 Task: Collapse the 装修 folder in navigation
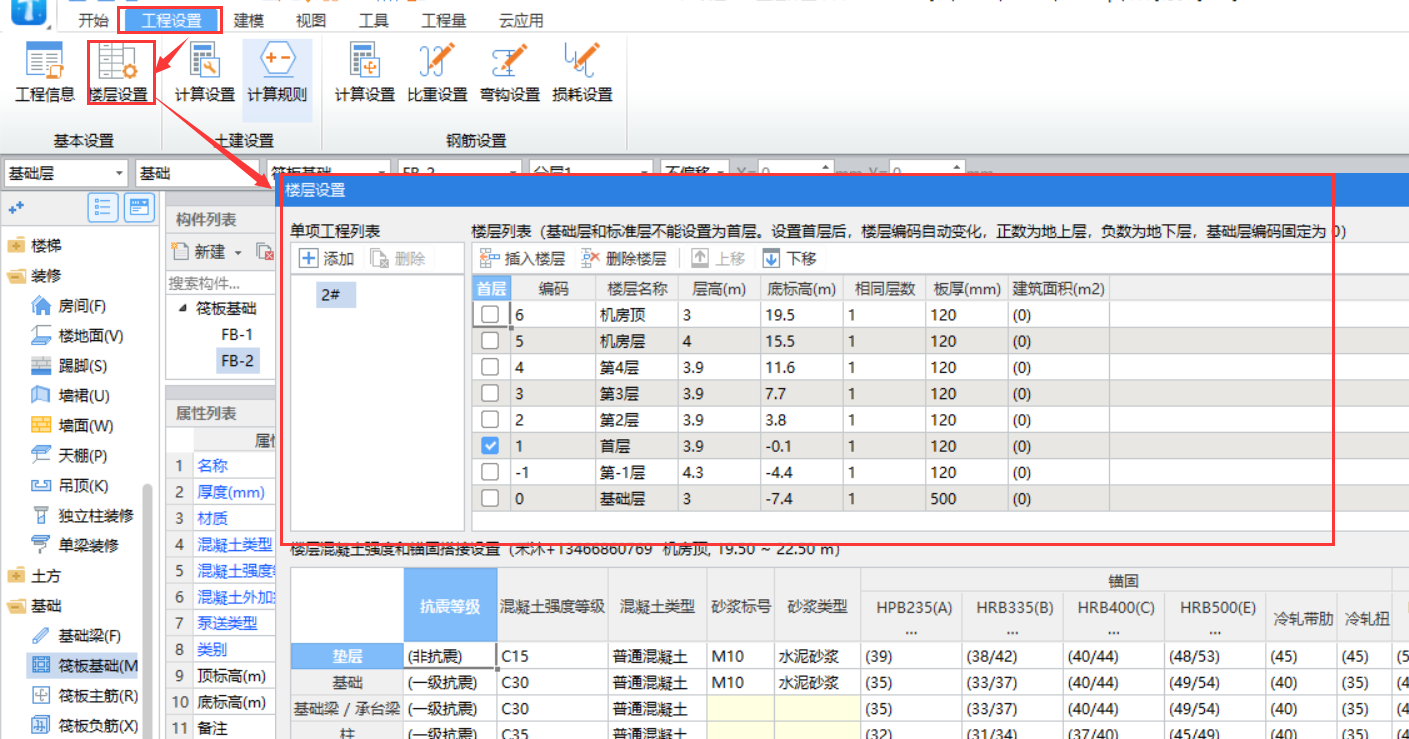16,276
